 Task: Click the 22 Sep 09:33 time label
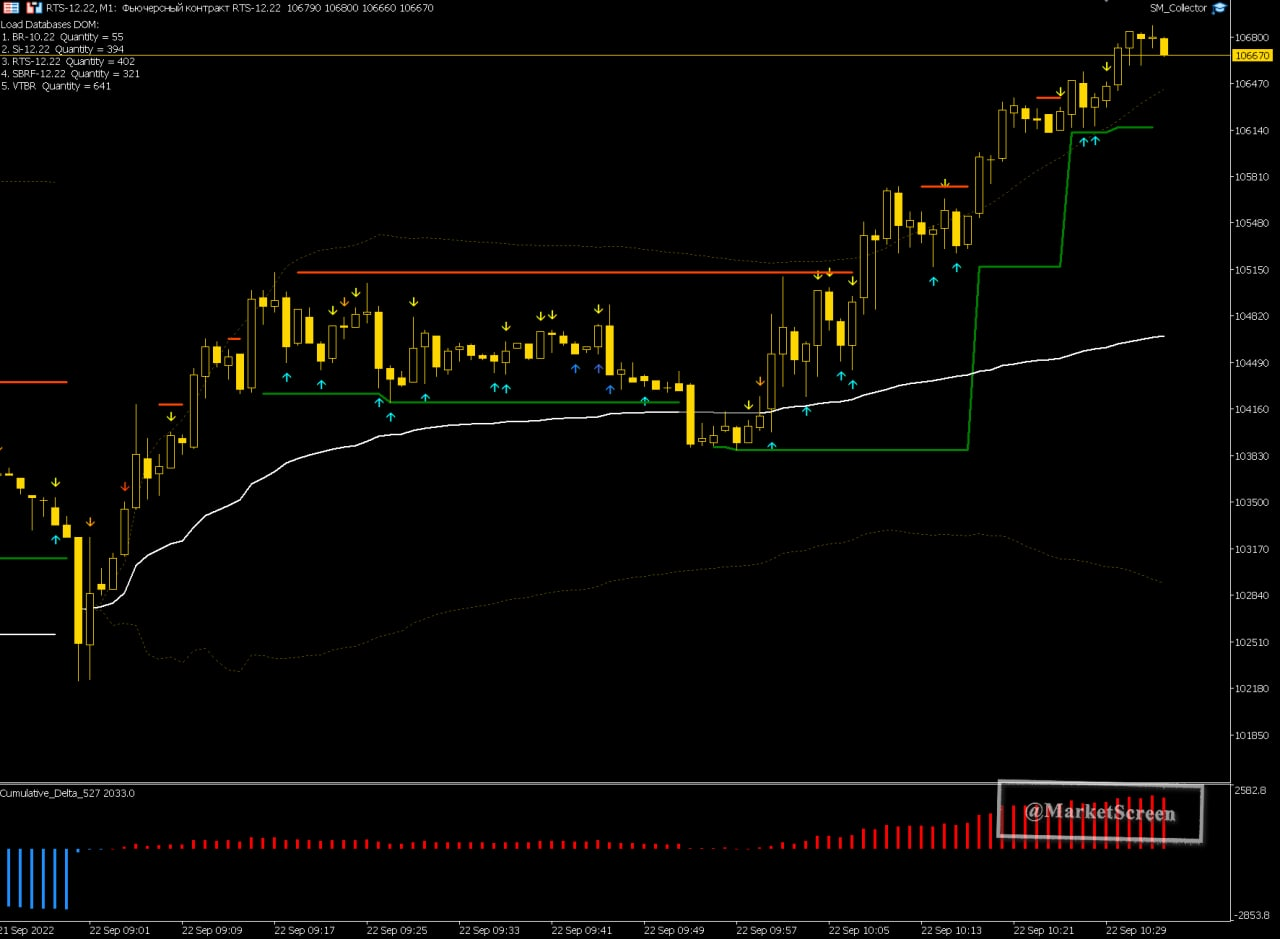point(489,930)
